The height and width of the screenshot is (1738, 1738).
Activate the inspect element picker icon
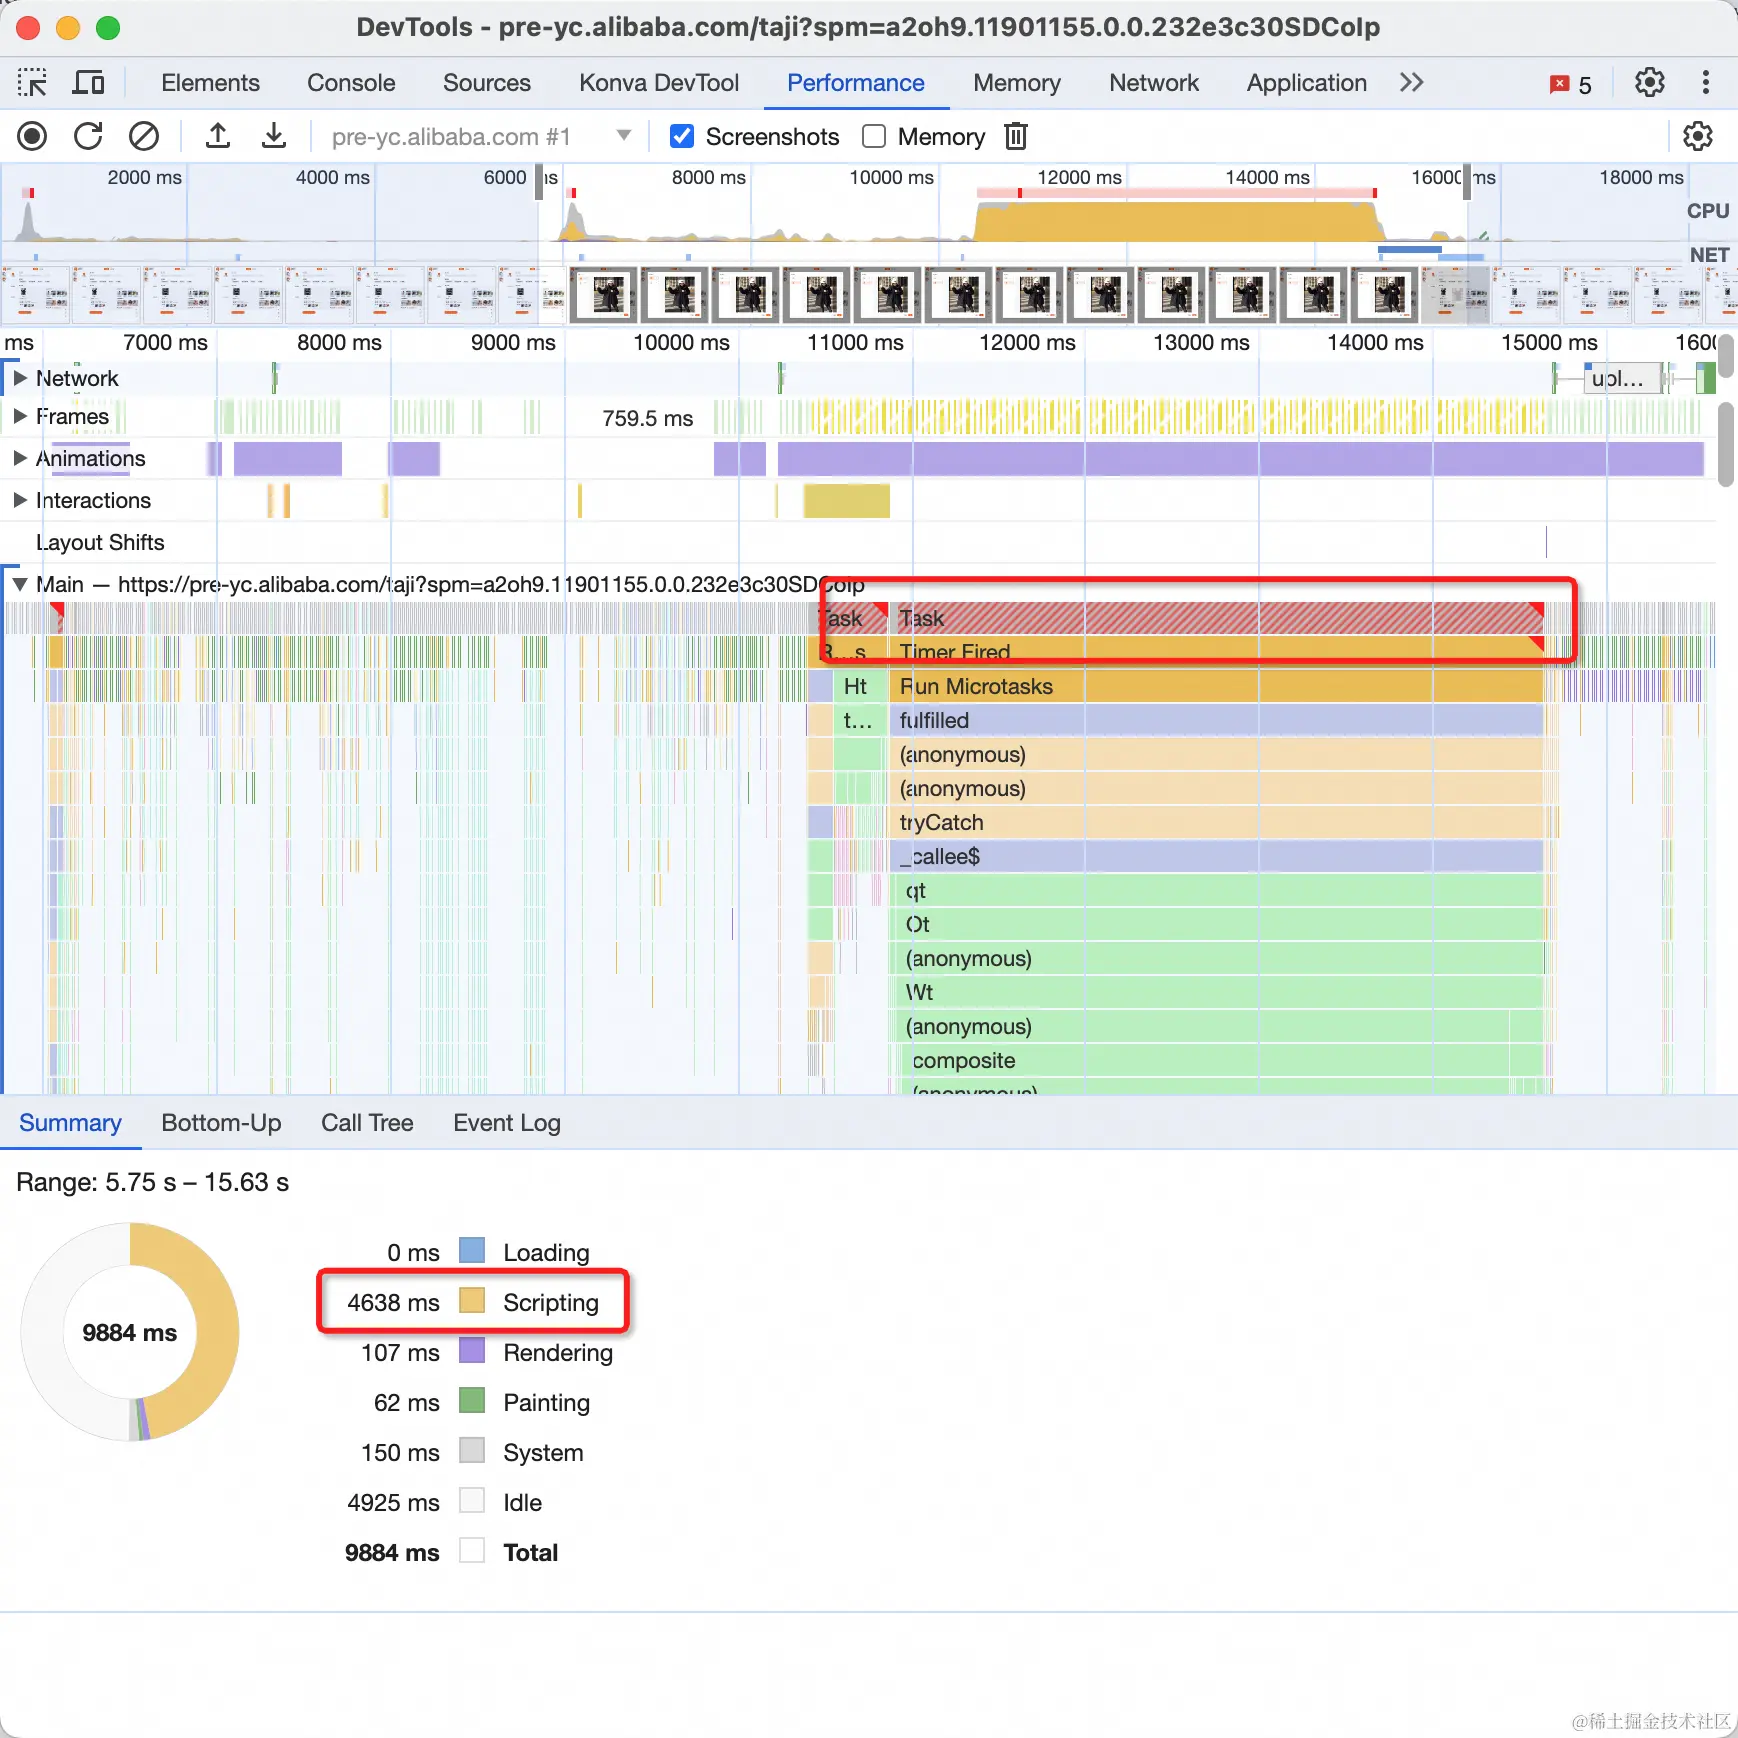point(32,83)
